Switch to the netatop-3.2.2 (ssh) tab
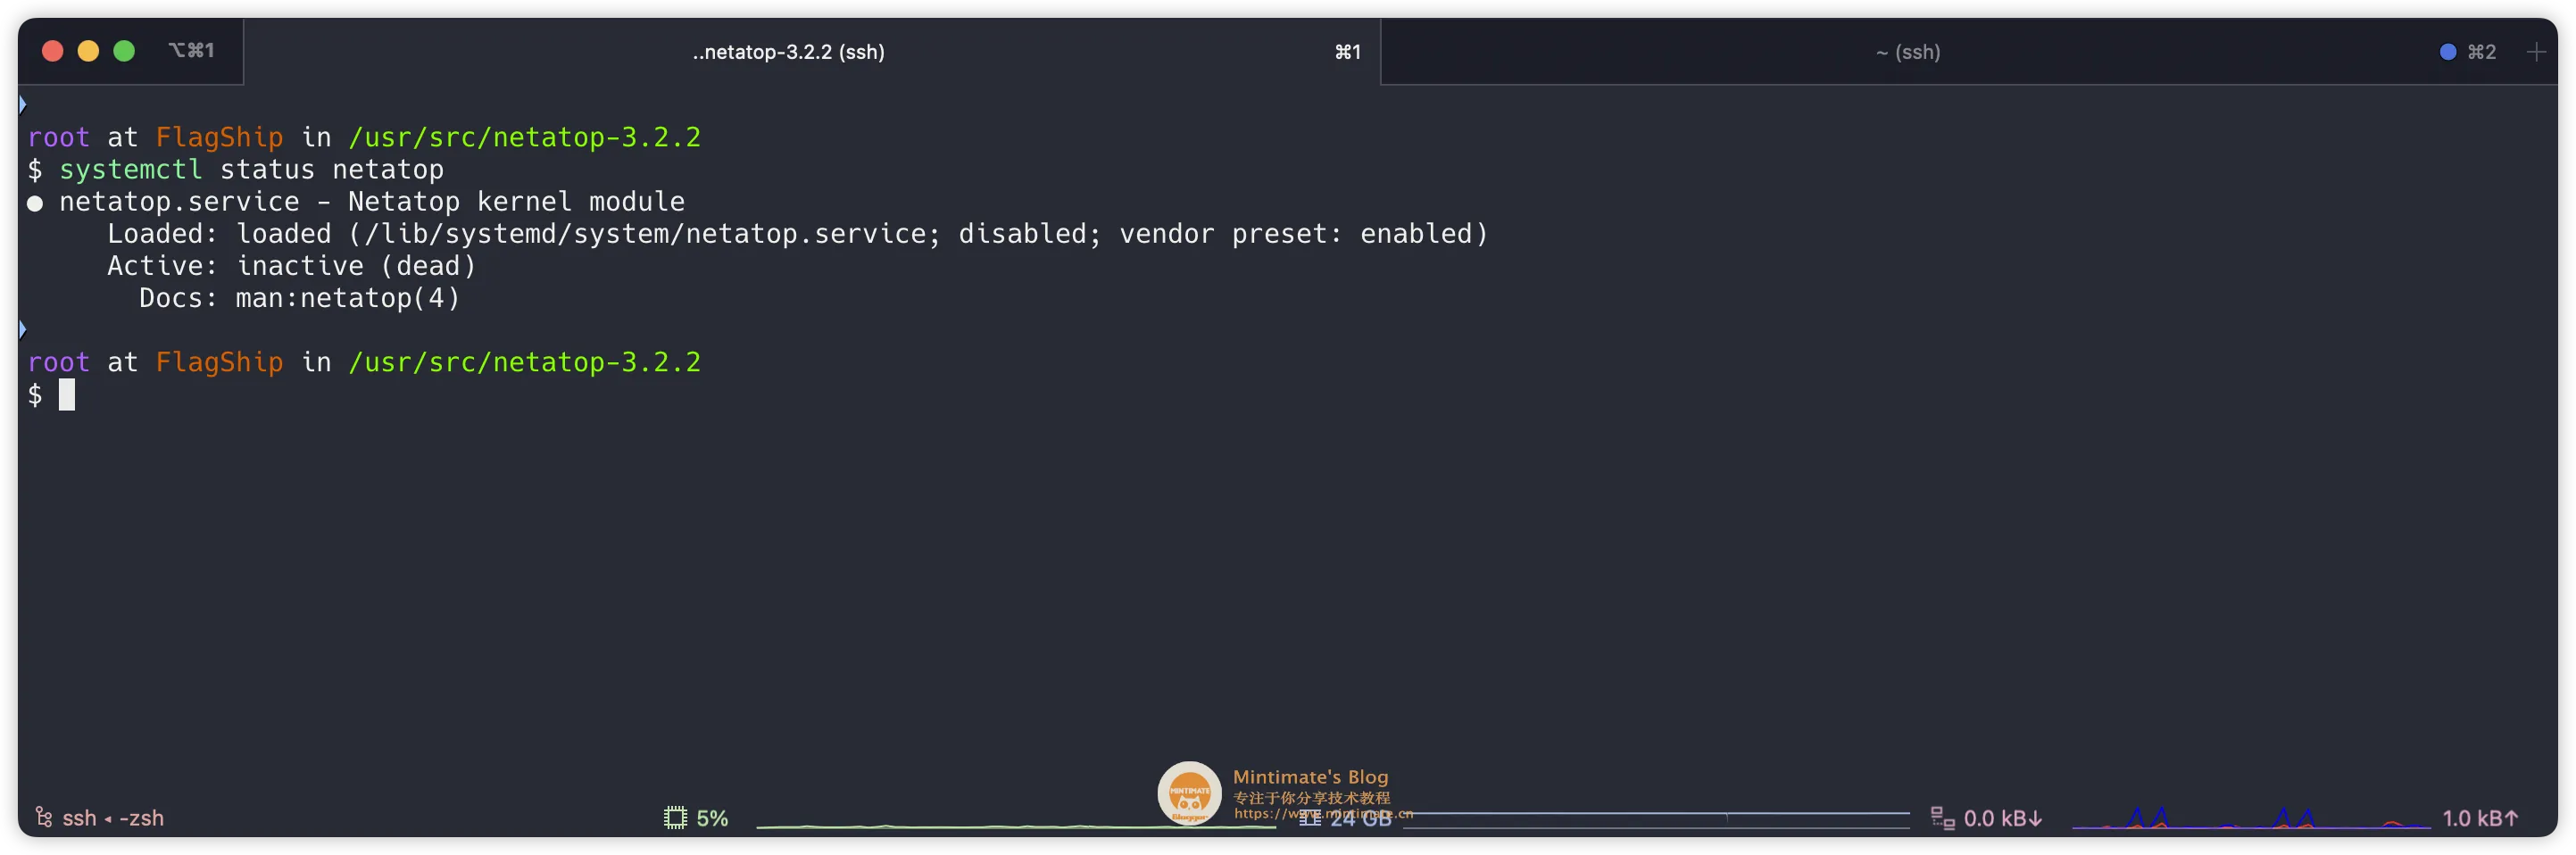This screenshot has height=855, width=2576. (x=812, y=51)
